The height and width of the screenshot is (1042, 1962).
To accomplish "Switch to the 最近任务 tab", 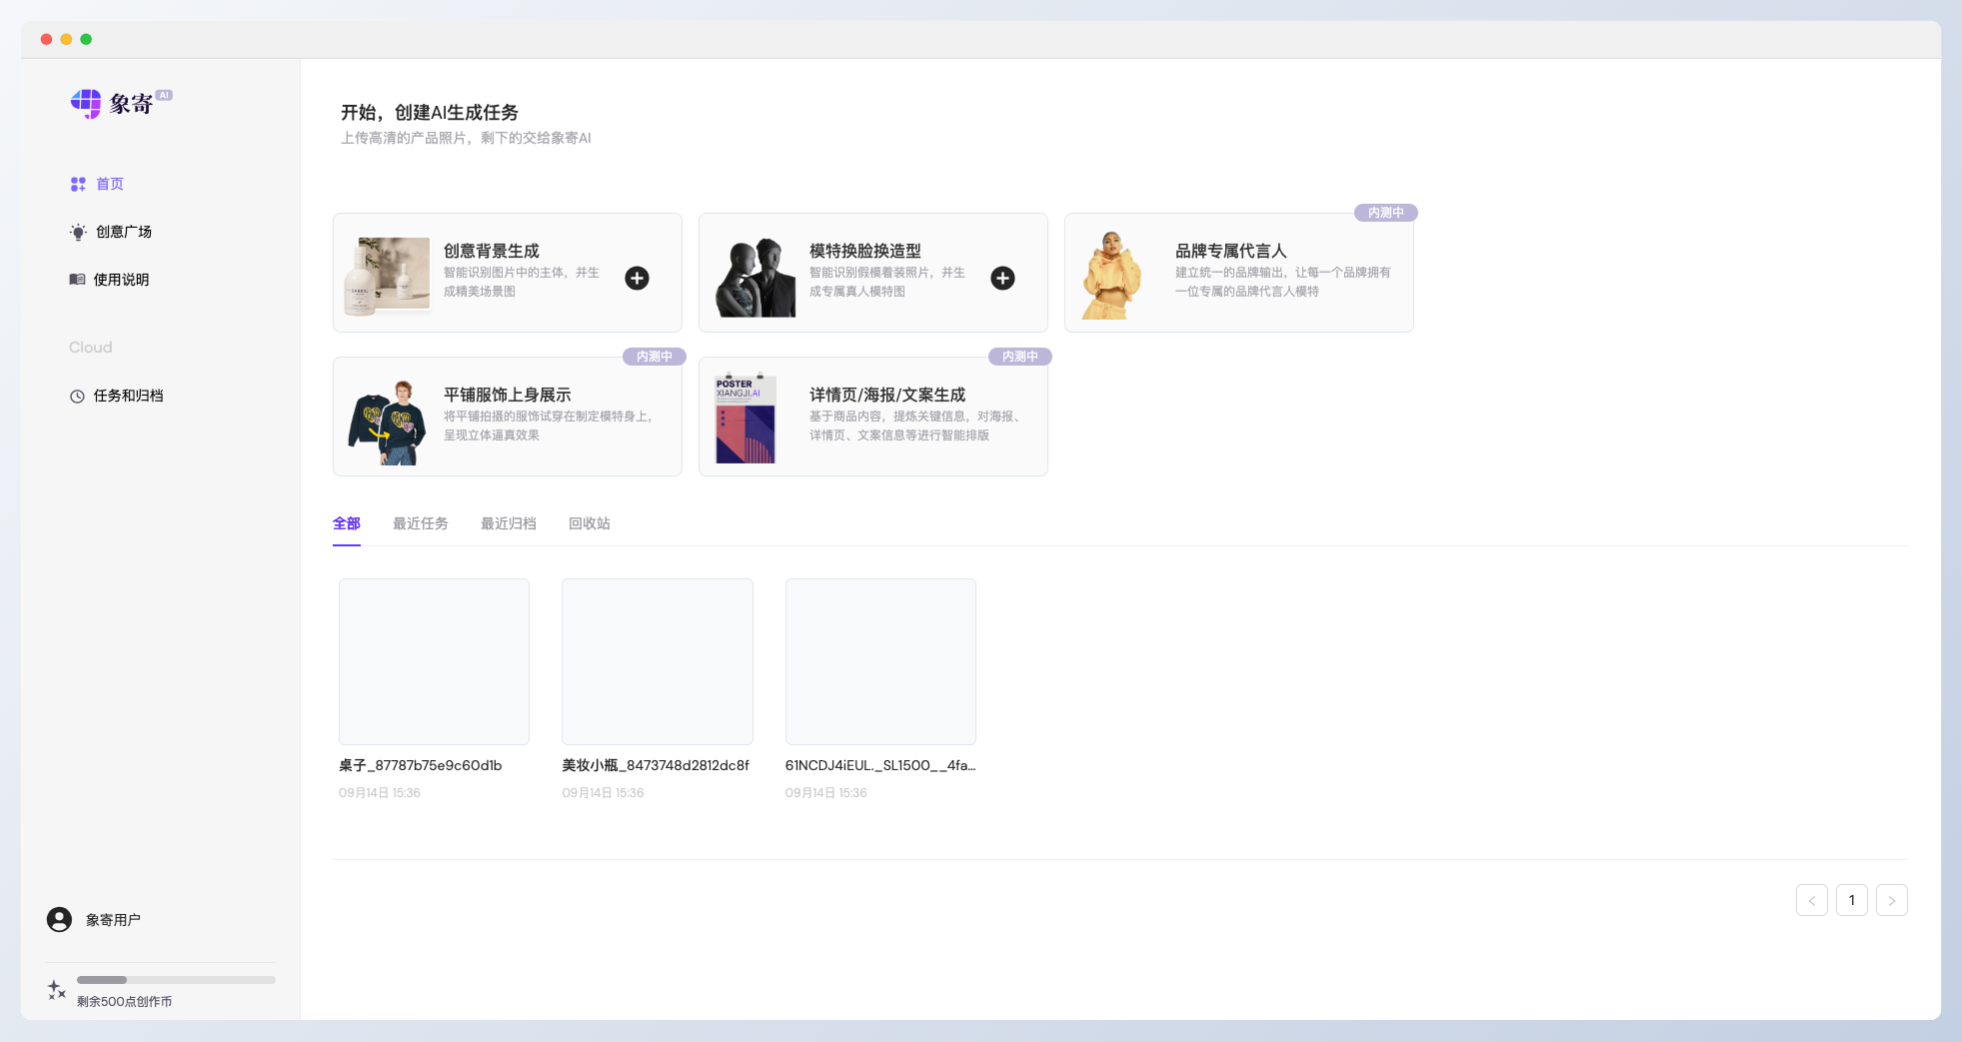I will point(421,523).
